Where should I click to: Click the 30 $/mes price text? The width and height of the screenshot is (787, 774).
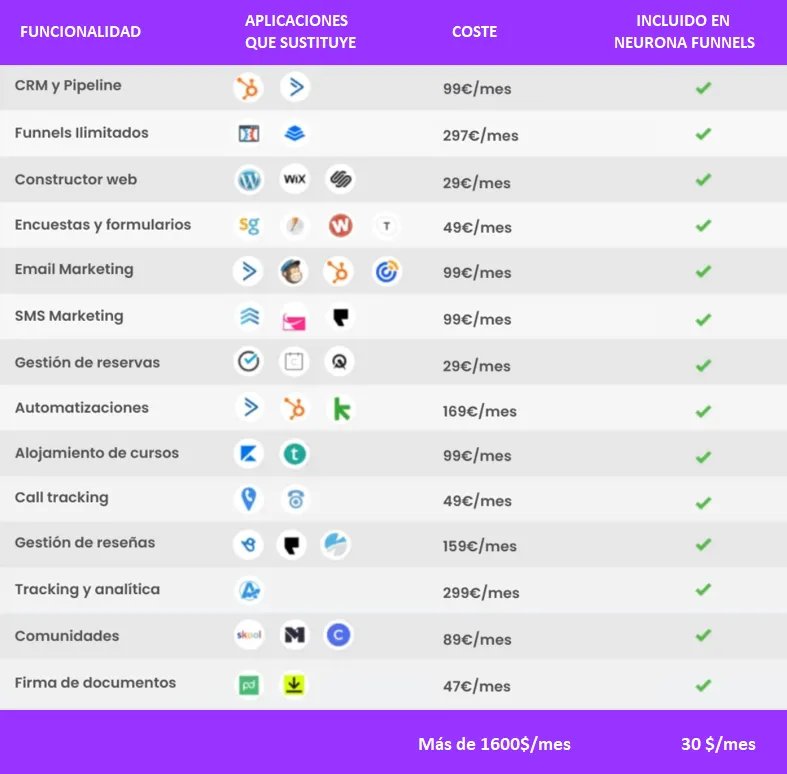718,744
